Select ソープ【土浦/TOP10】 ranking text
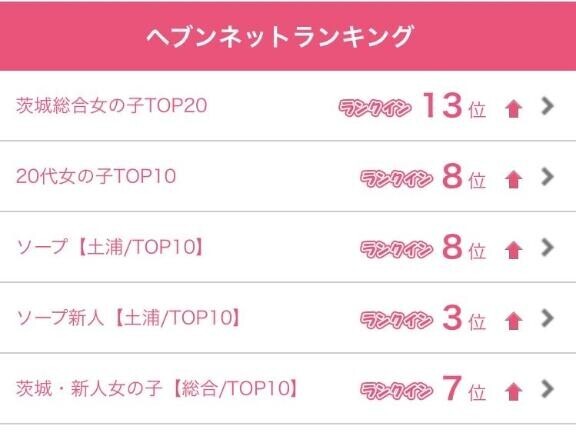 coord(110,247)
